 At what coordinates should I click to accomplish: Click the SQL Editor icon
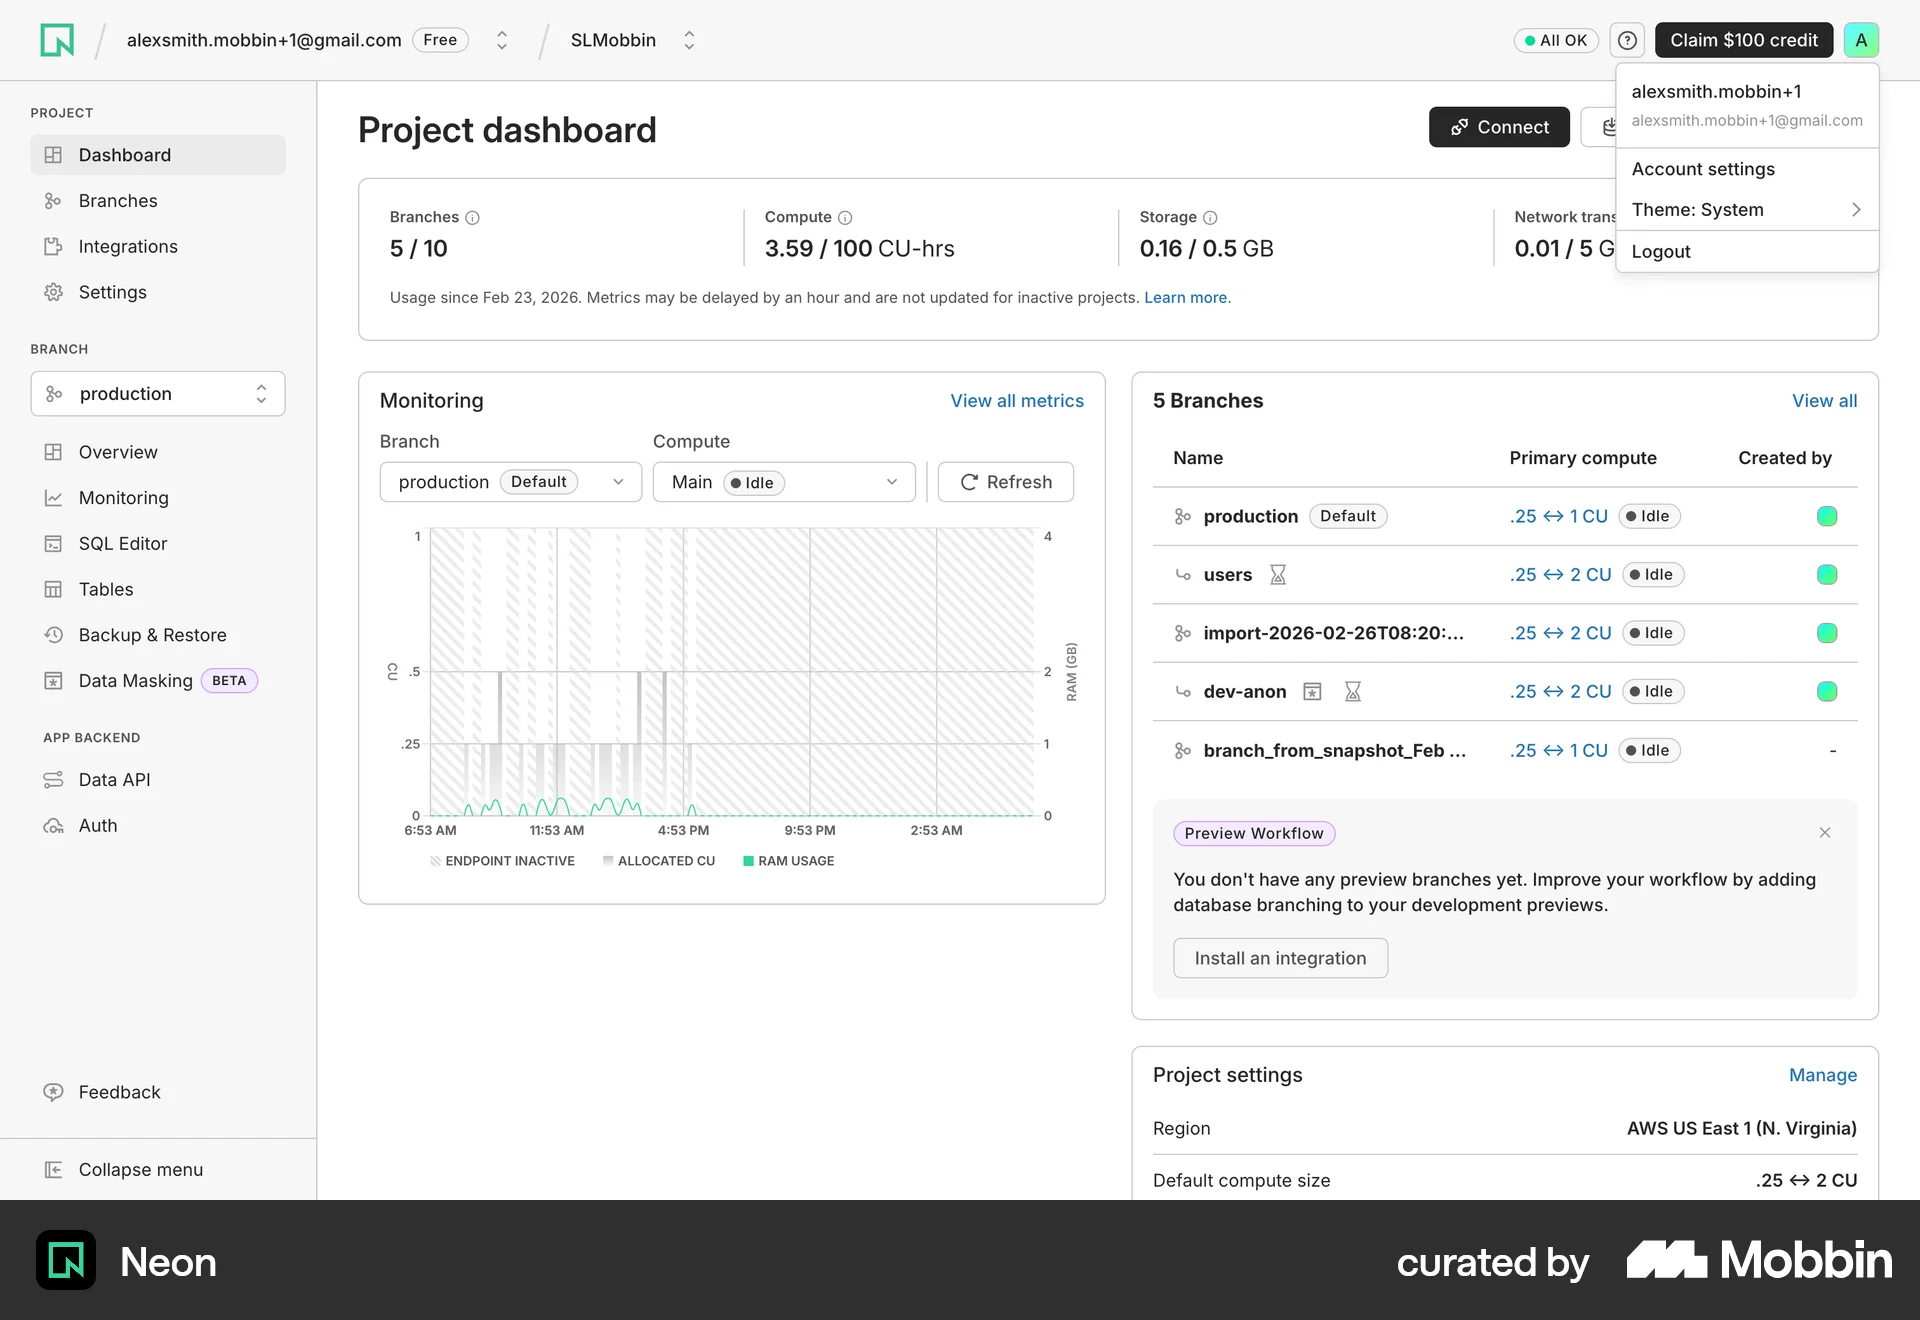(53, 544)
